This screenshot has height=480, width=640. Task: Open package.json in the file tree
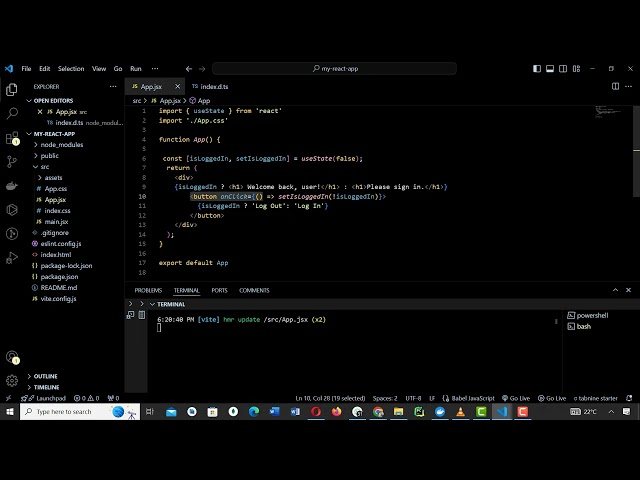point(59,277)
